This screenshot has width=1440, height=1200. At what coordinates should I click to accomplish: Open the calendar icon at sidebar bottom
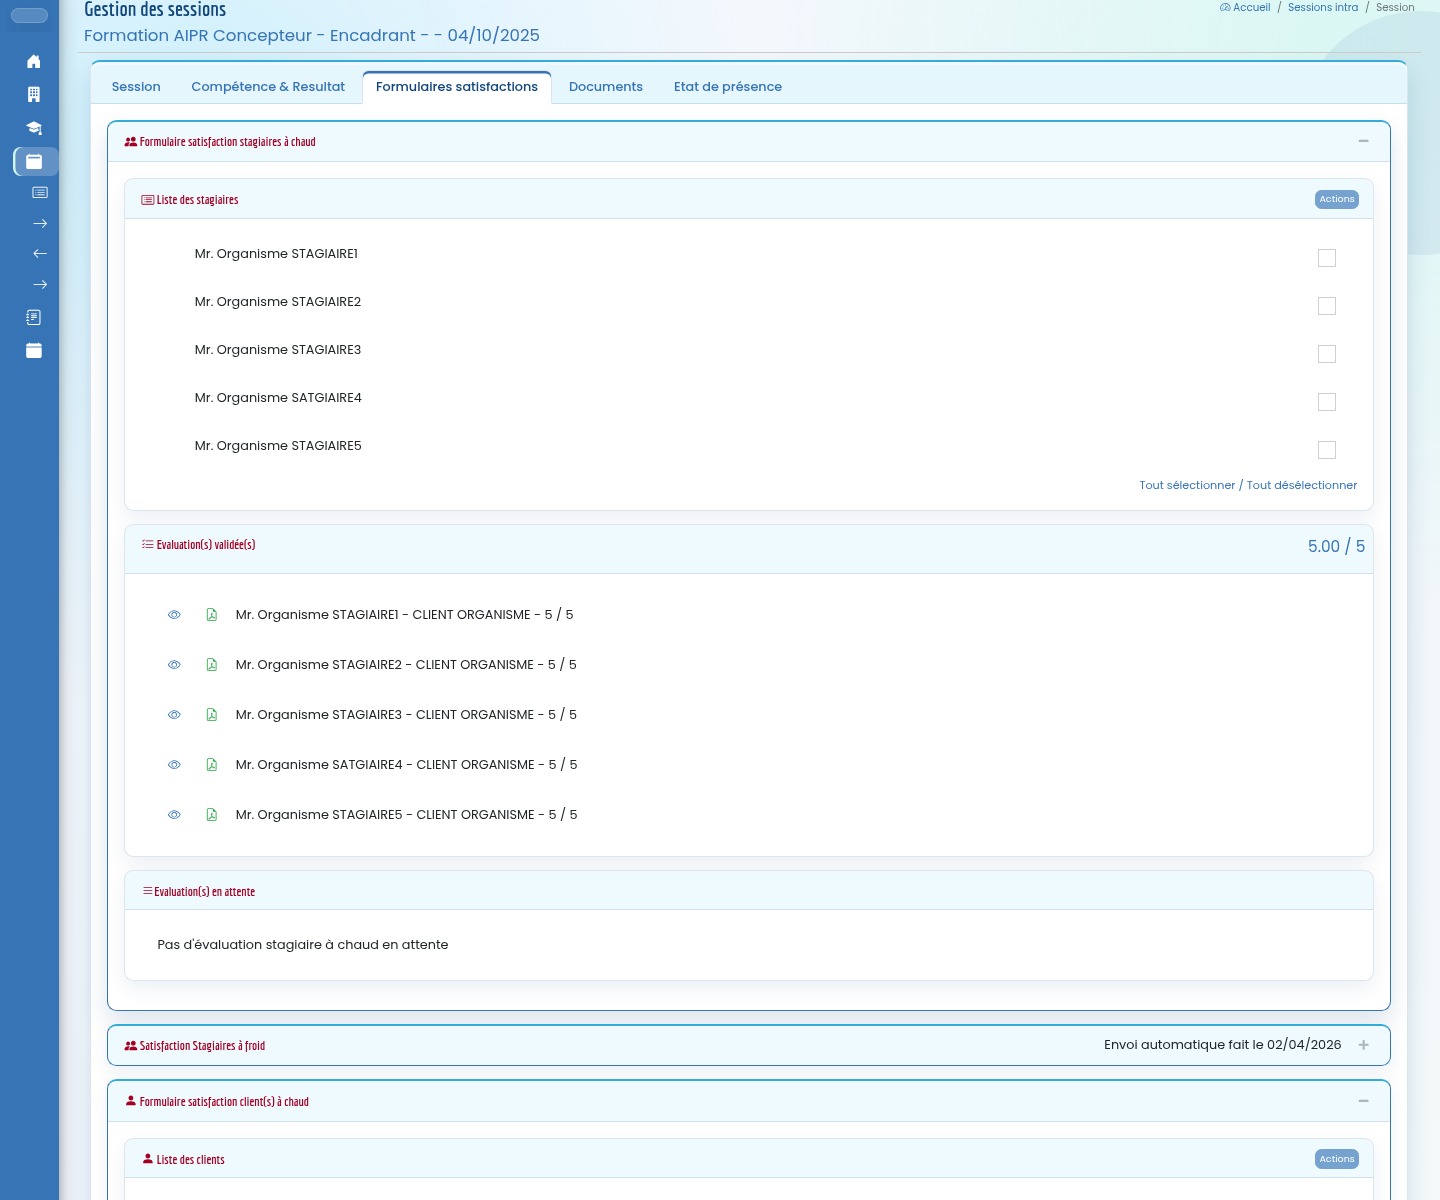[34, 351]
